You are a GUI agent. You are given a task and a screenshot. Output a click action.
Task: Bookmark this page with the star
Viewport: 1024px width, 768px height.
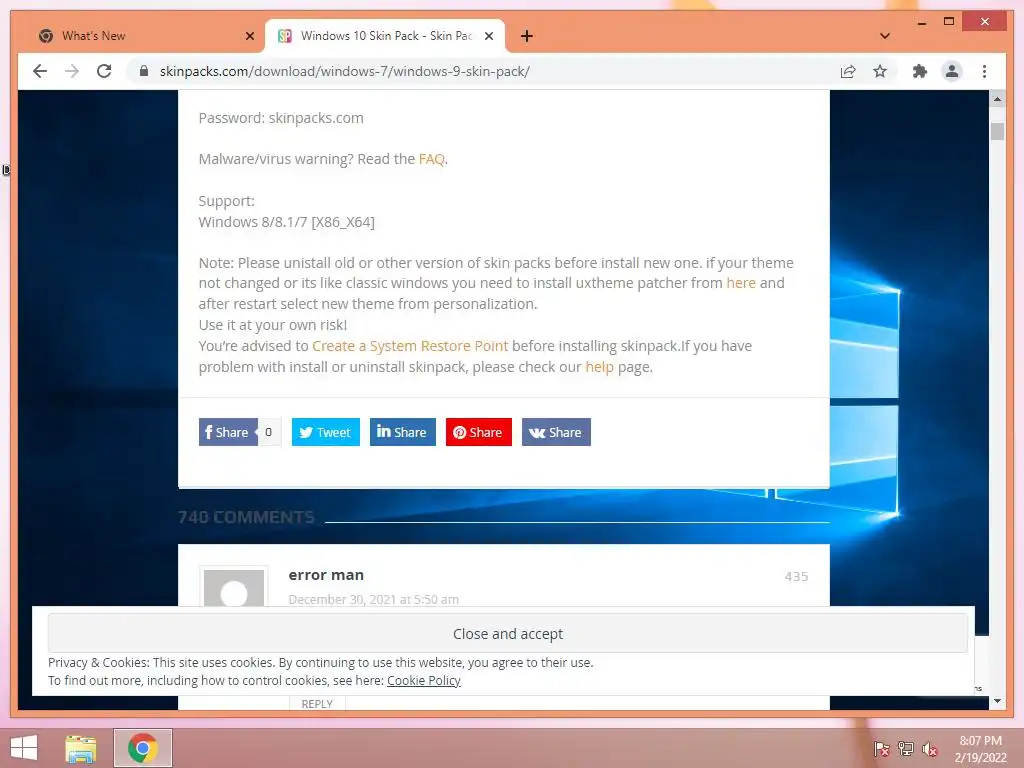click(x=880, y=71)
